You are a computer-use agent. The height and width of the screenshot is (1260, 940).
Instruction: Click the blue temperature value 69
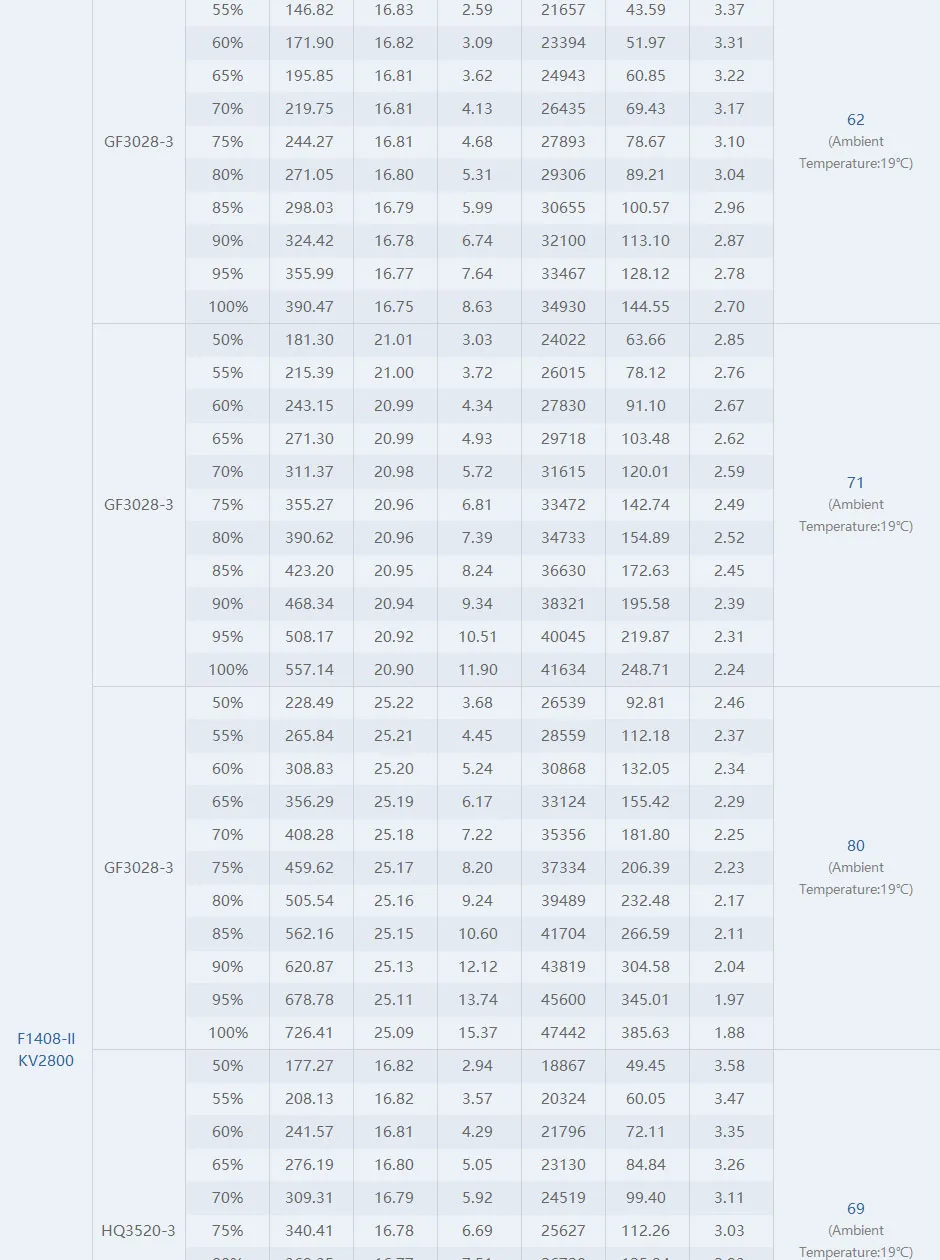pos(855,1209)
